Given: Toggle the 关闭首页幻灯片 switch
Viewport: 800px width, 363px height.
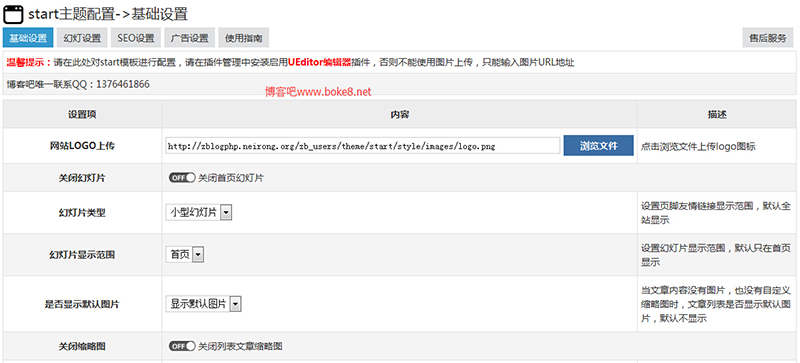Looking at the screenshot, I should click(x=182, y=178).
